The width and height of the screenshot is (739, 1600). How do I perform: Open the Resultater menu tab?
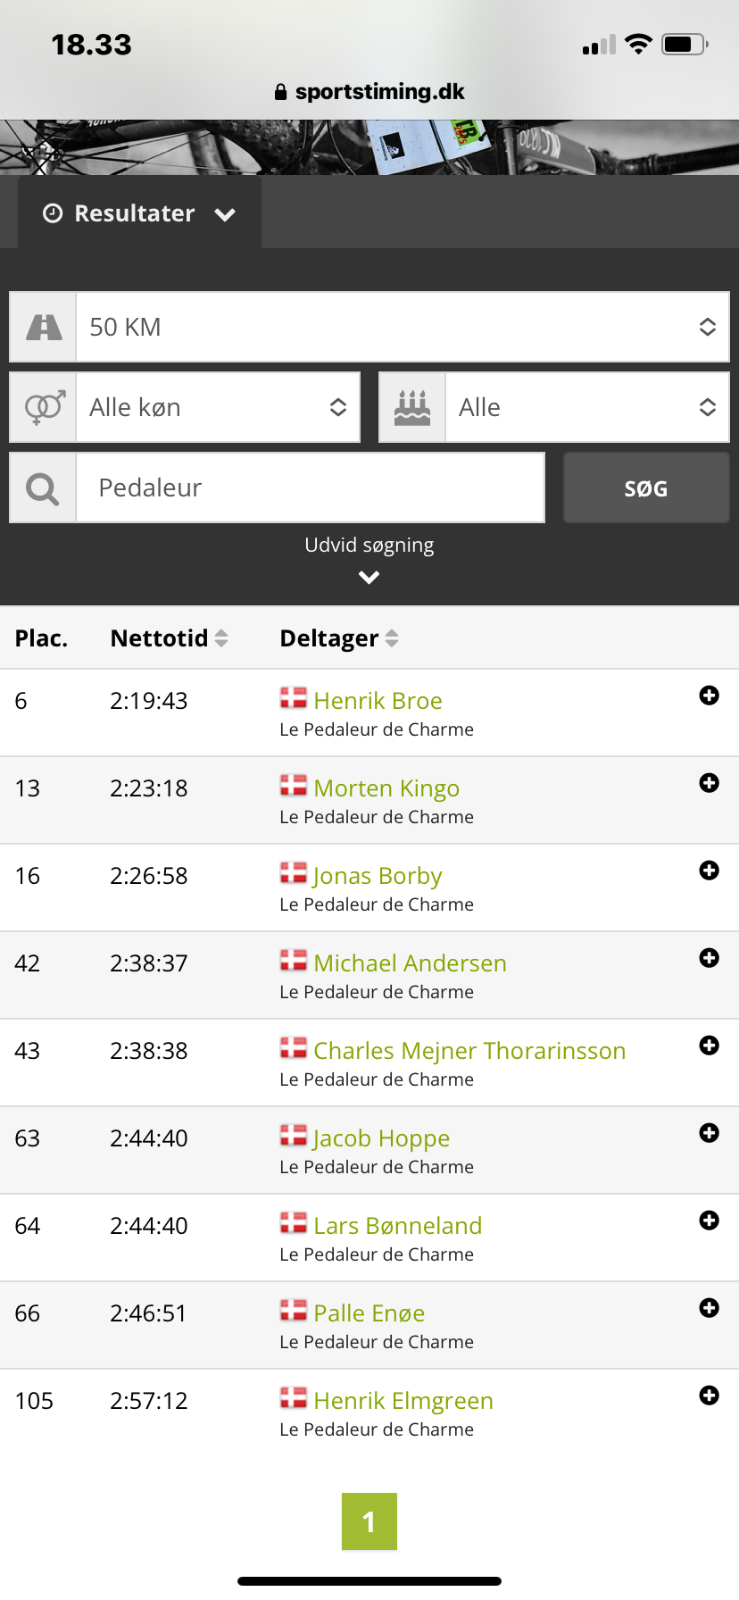(x=140, y=213)
